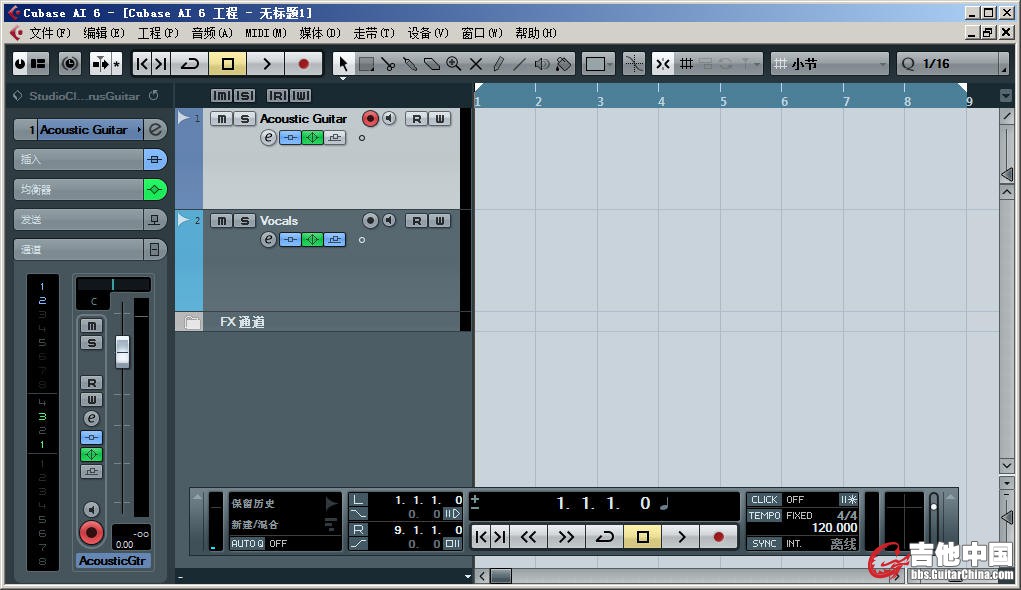
Task: Mute the Acoustic Guitar track
Action: point(221,119)
